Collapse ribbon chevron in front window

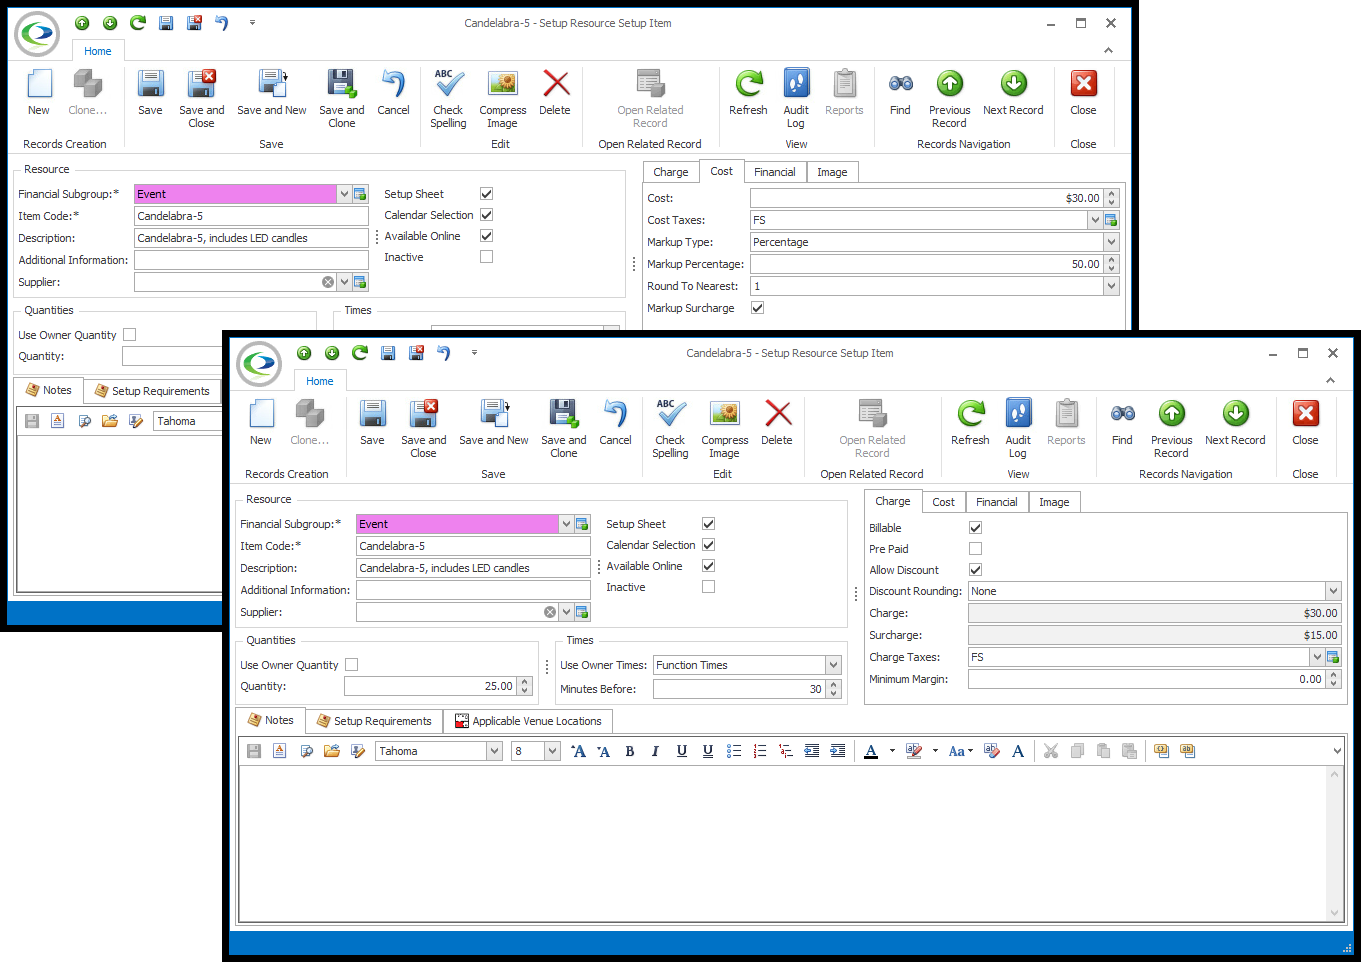point(1330,381)
